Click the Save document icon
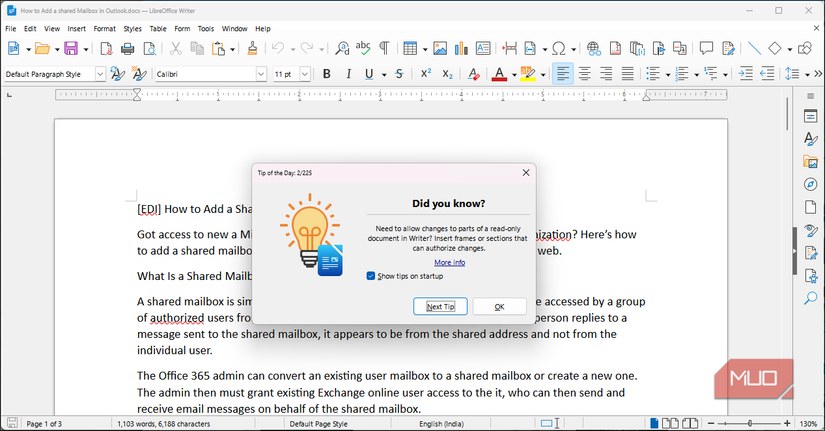 click(69, 48)
